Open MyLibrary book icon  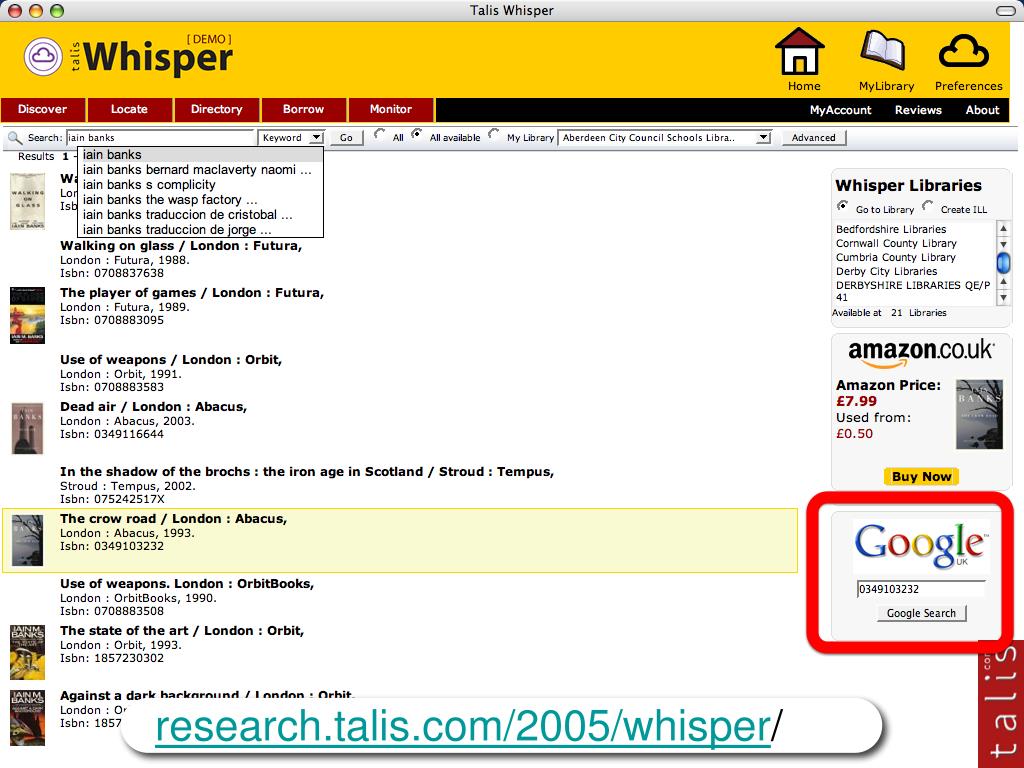tap(883, 50)
